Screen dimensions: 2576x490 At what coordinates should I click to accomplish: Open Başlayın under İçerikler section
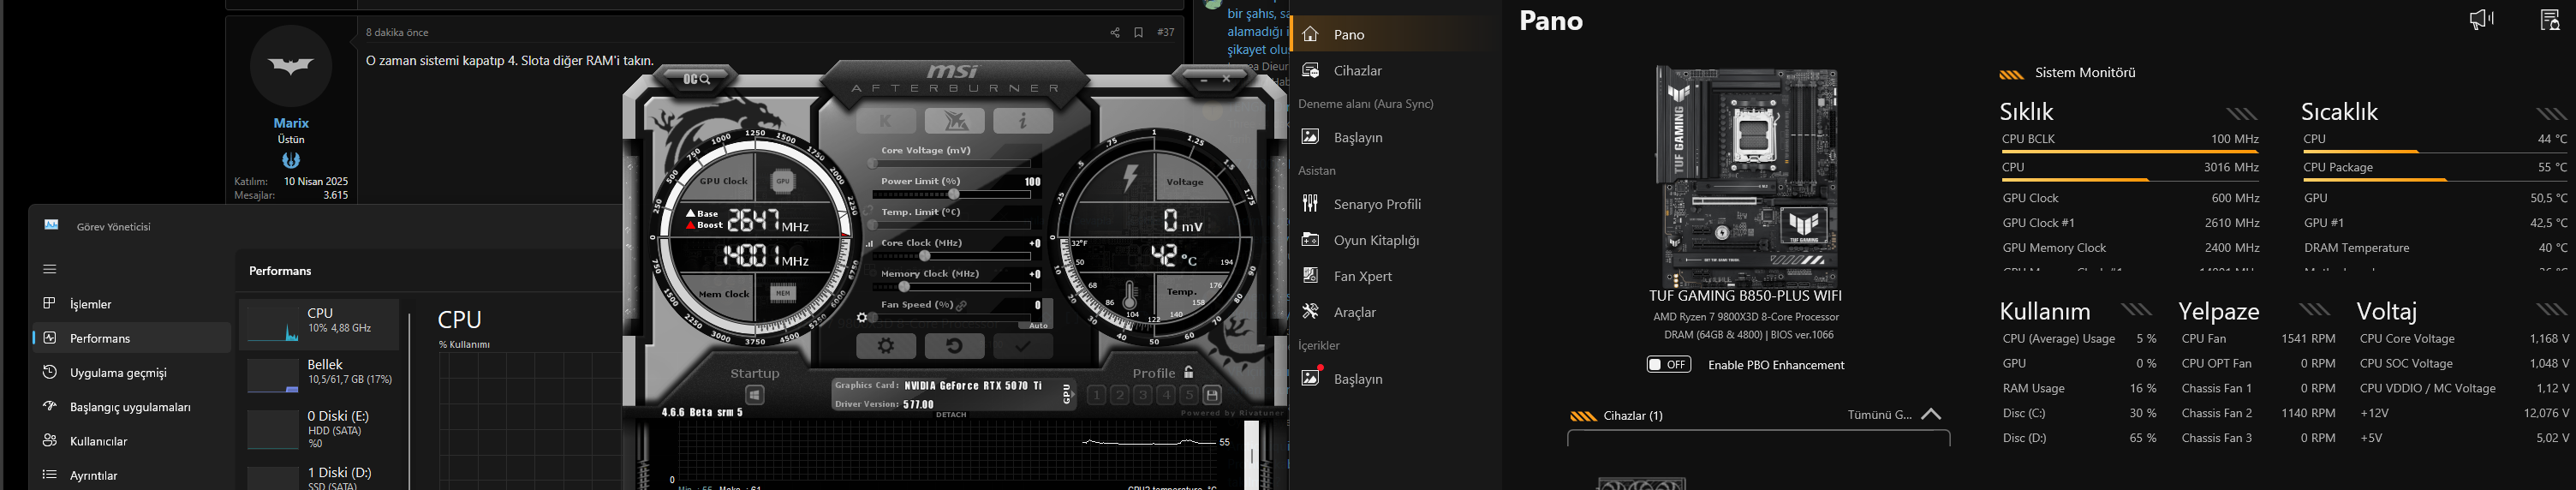1396,378
